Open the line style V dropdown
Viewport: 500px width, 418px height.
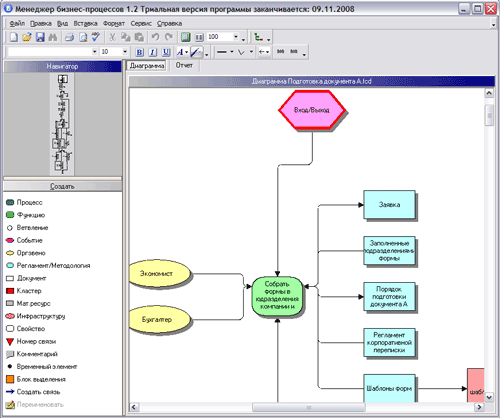click(x=251, y=52)
